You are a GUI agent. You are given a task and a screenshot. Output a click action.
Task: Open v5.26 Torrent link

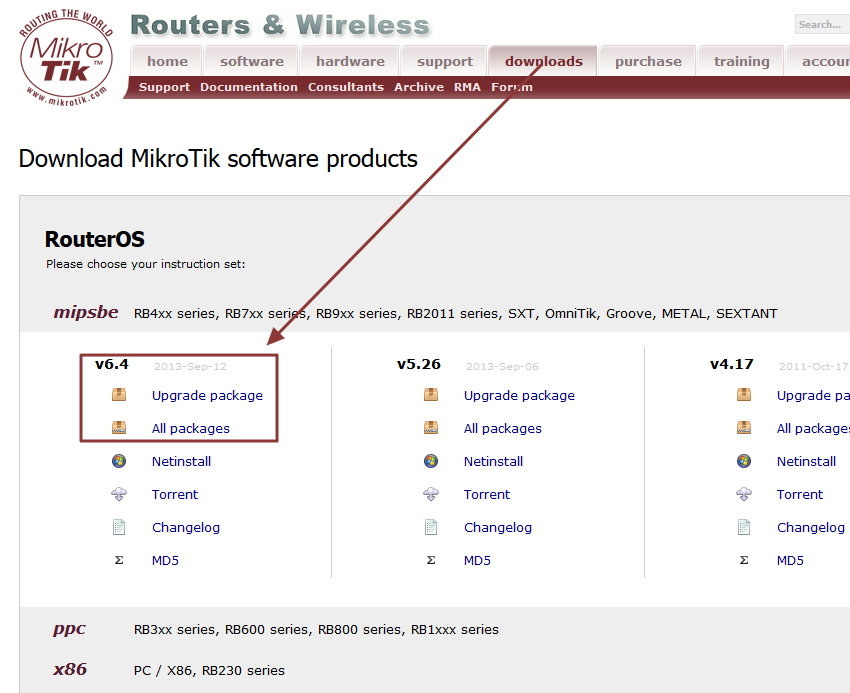click(487, 495)
